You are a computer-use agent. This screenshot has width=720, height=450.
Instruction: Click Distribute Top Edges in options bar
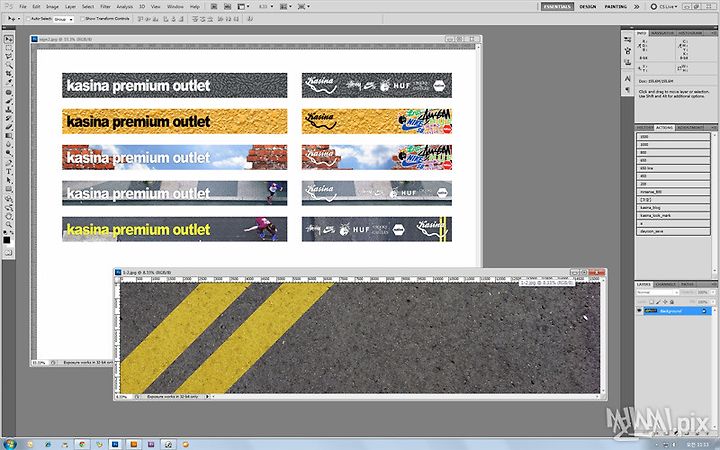point(195,19)
